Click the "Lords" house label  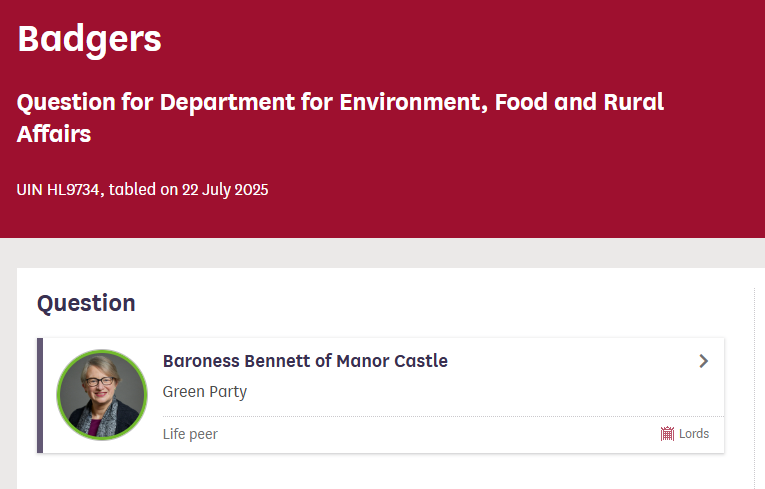coord(694,434)
